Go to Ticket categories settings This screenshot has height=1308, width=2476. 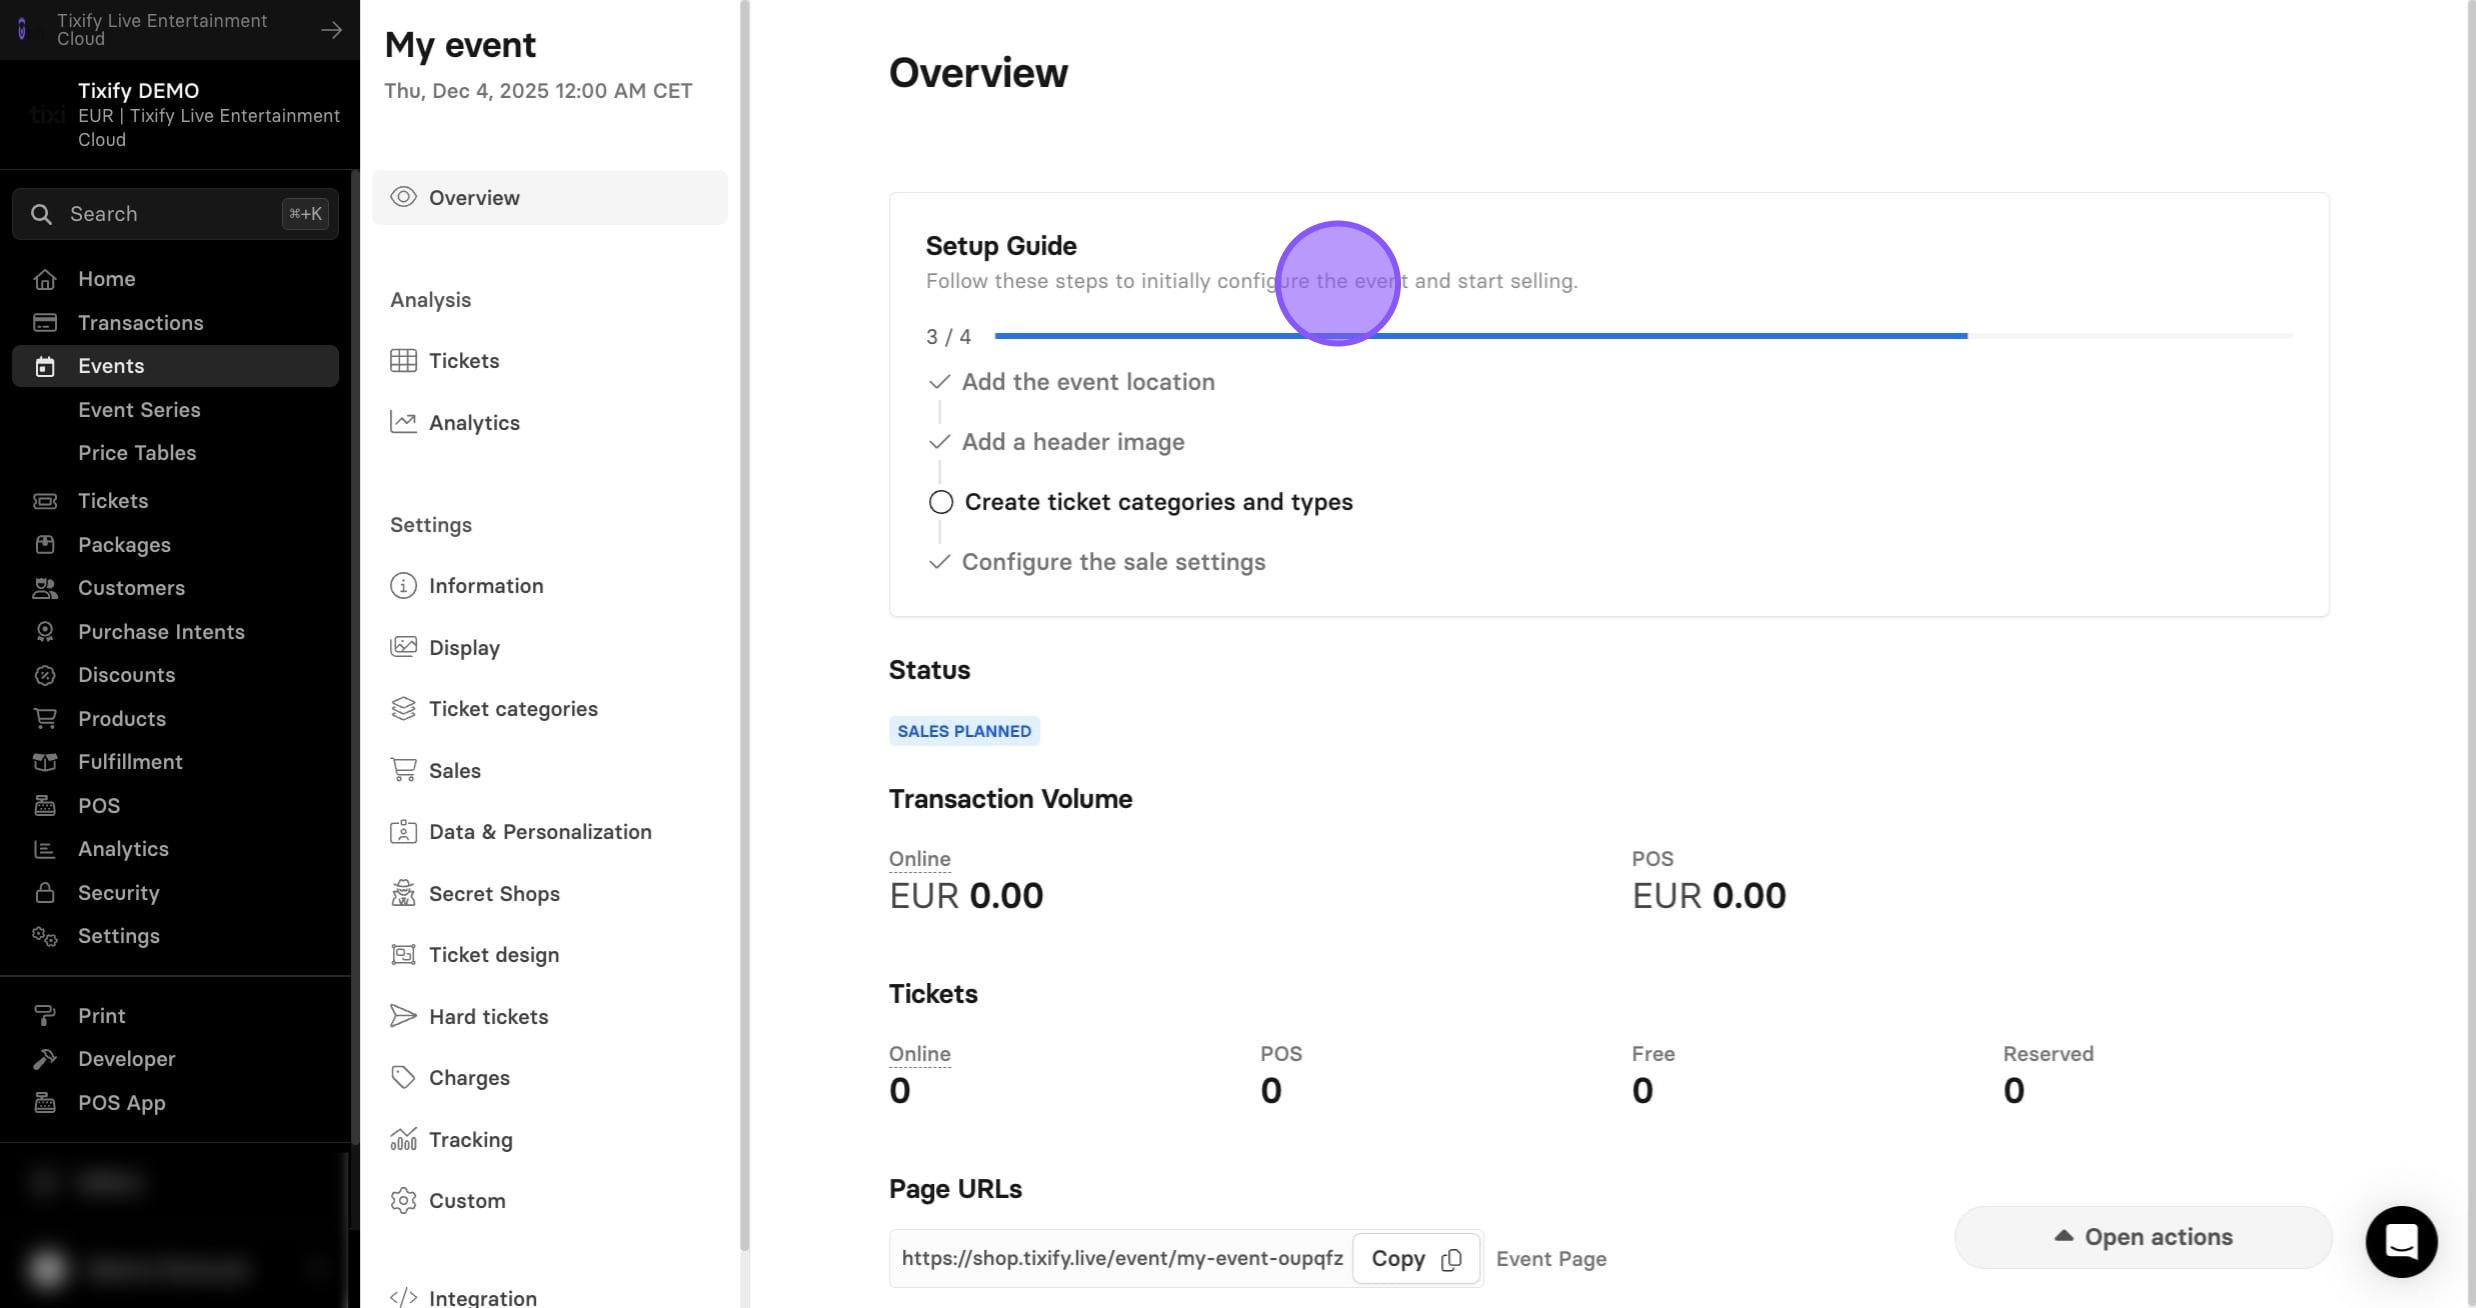tap(550, 709)
